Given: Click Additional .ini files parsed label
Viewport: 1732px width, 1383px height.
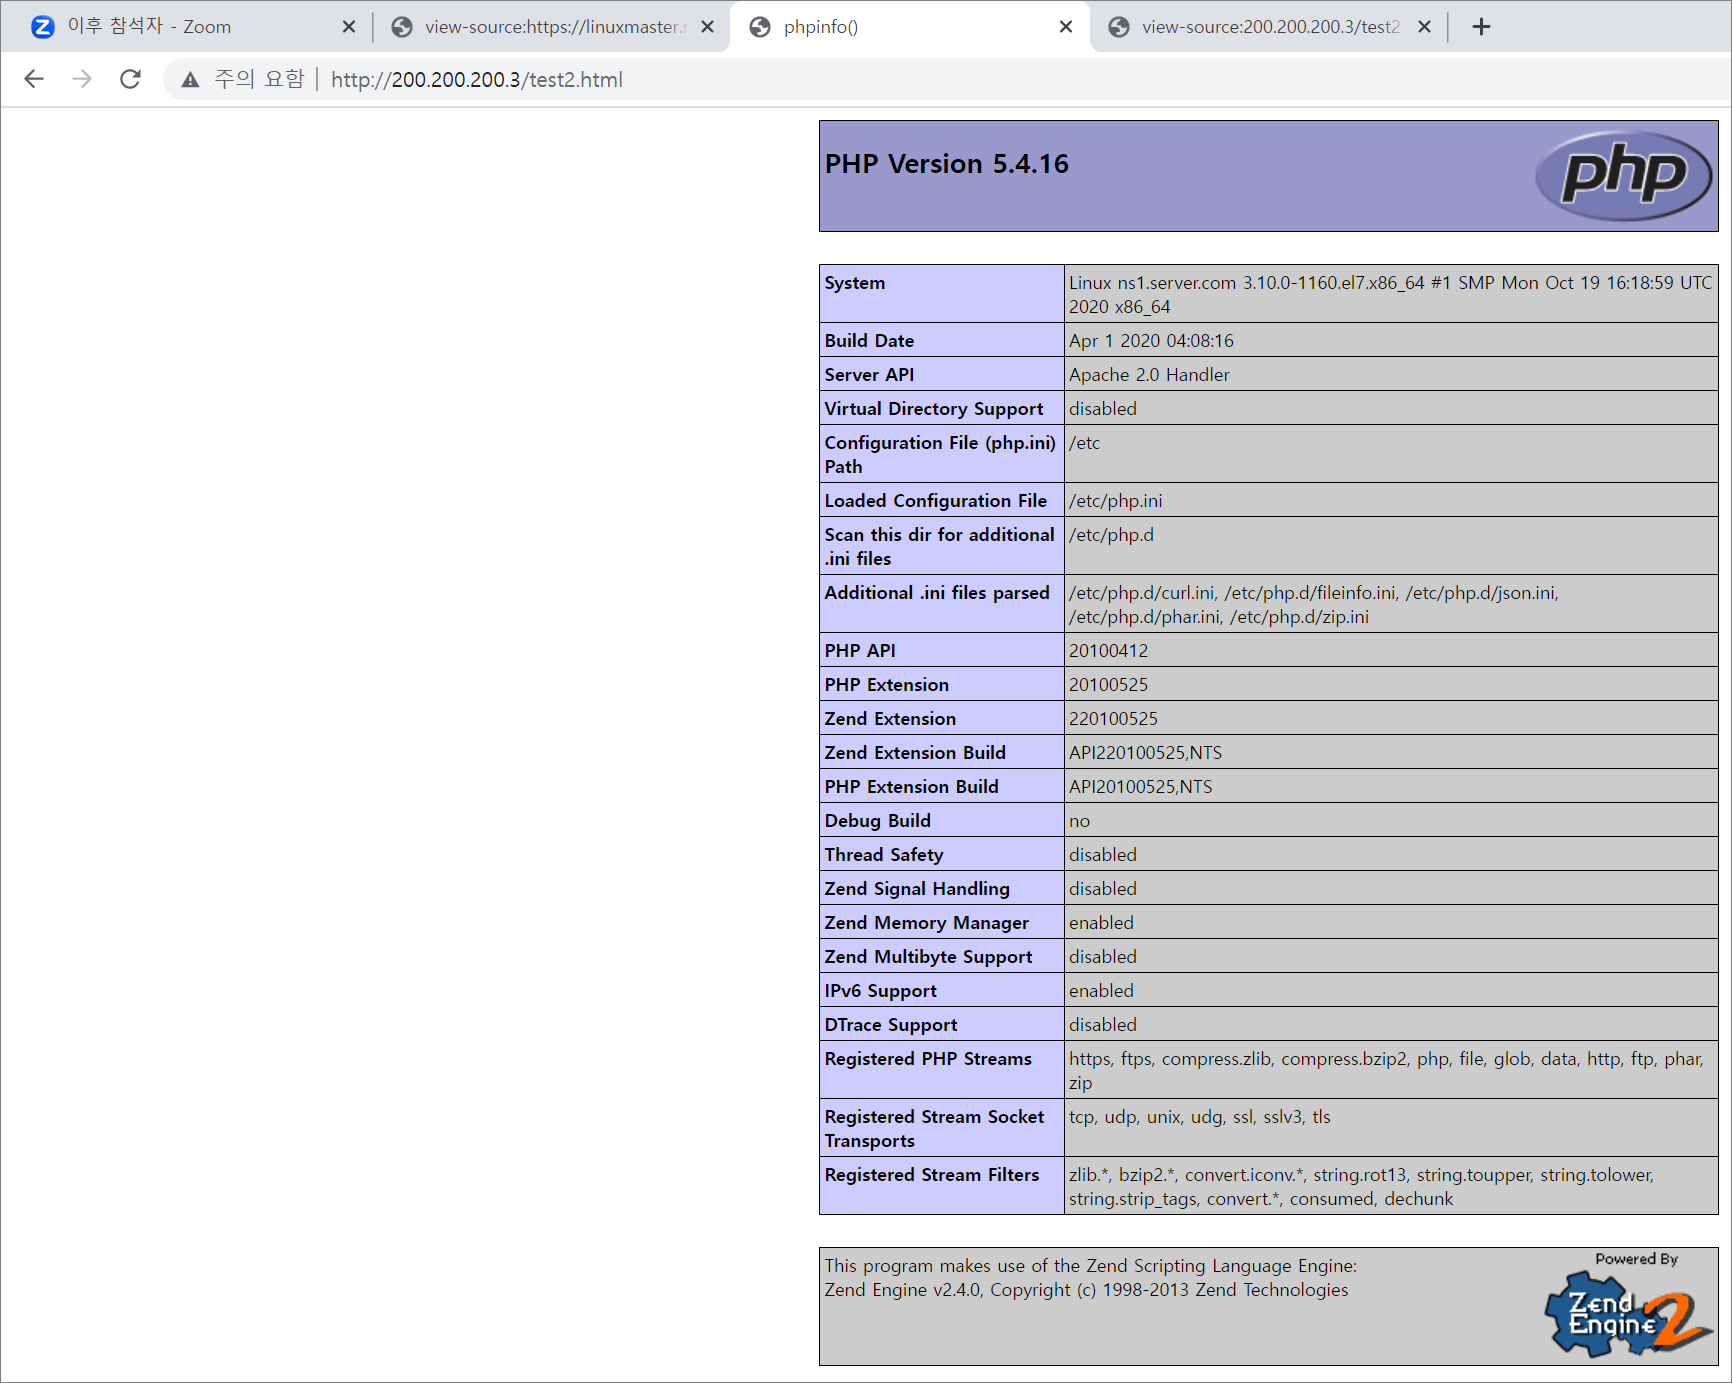Looking at the screenshot, I should pyautogui.click(x=937, y=592).
